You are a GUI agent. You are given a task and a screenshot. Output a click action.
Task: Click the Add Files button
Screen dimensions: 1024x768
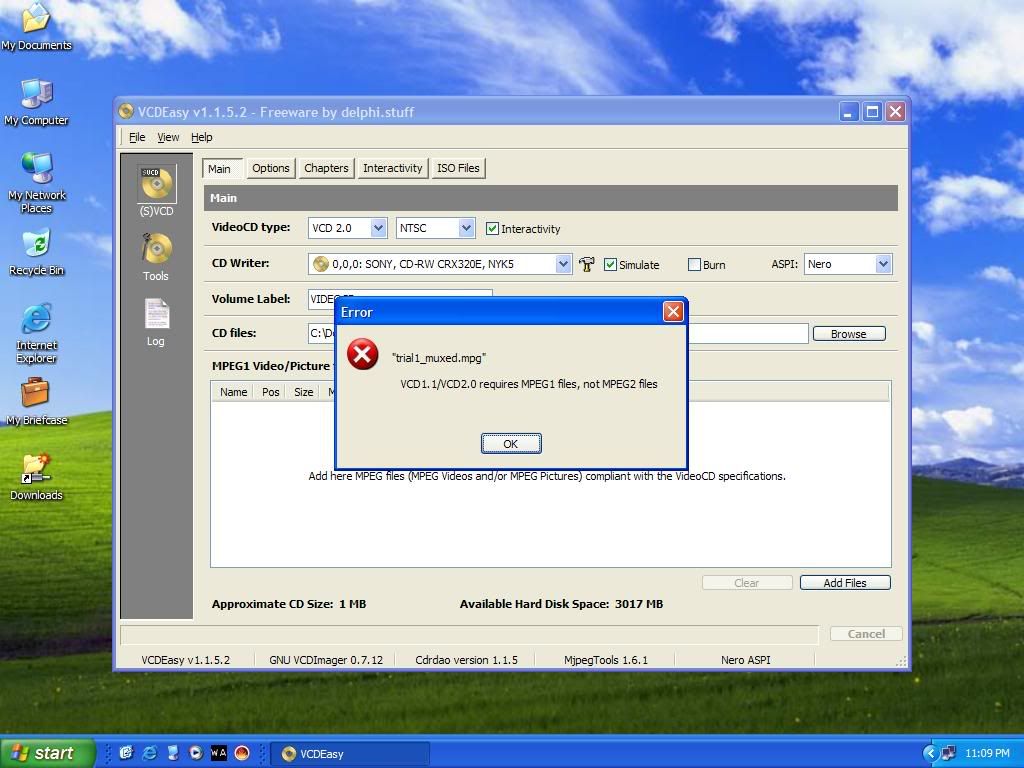pyautogui.click(x=845, y=583)
